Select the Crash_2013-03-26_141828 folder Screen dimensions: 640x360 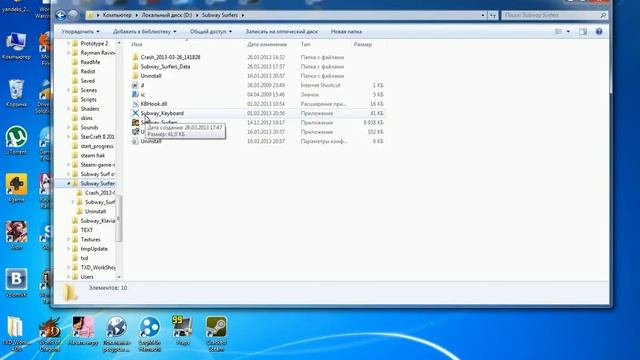[170, 57]
